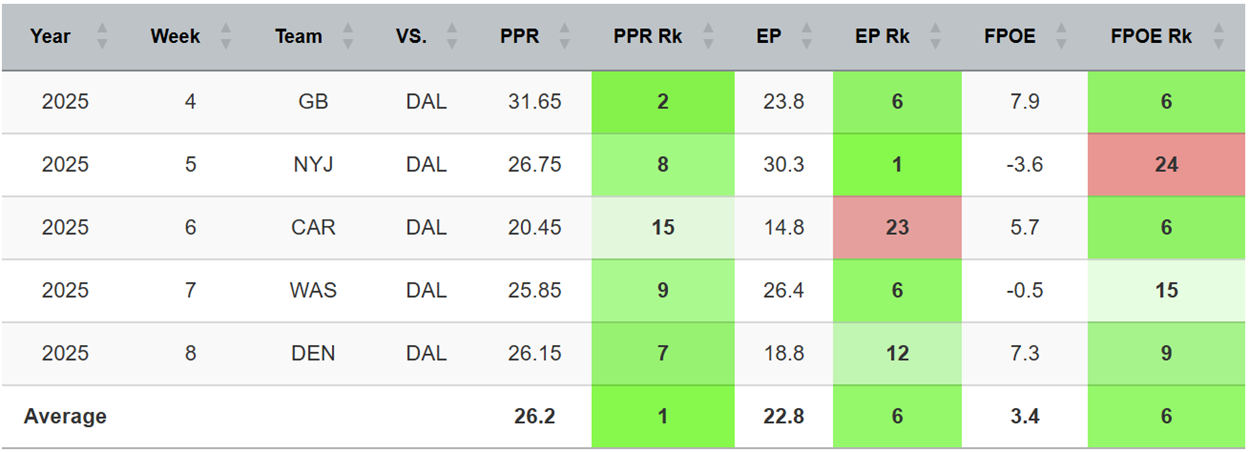Select the red FPOE Rk 24 cell
This screenshot has width=1249, height=452.
click(x=1166, y=165)
